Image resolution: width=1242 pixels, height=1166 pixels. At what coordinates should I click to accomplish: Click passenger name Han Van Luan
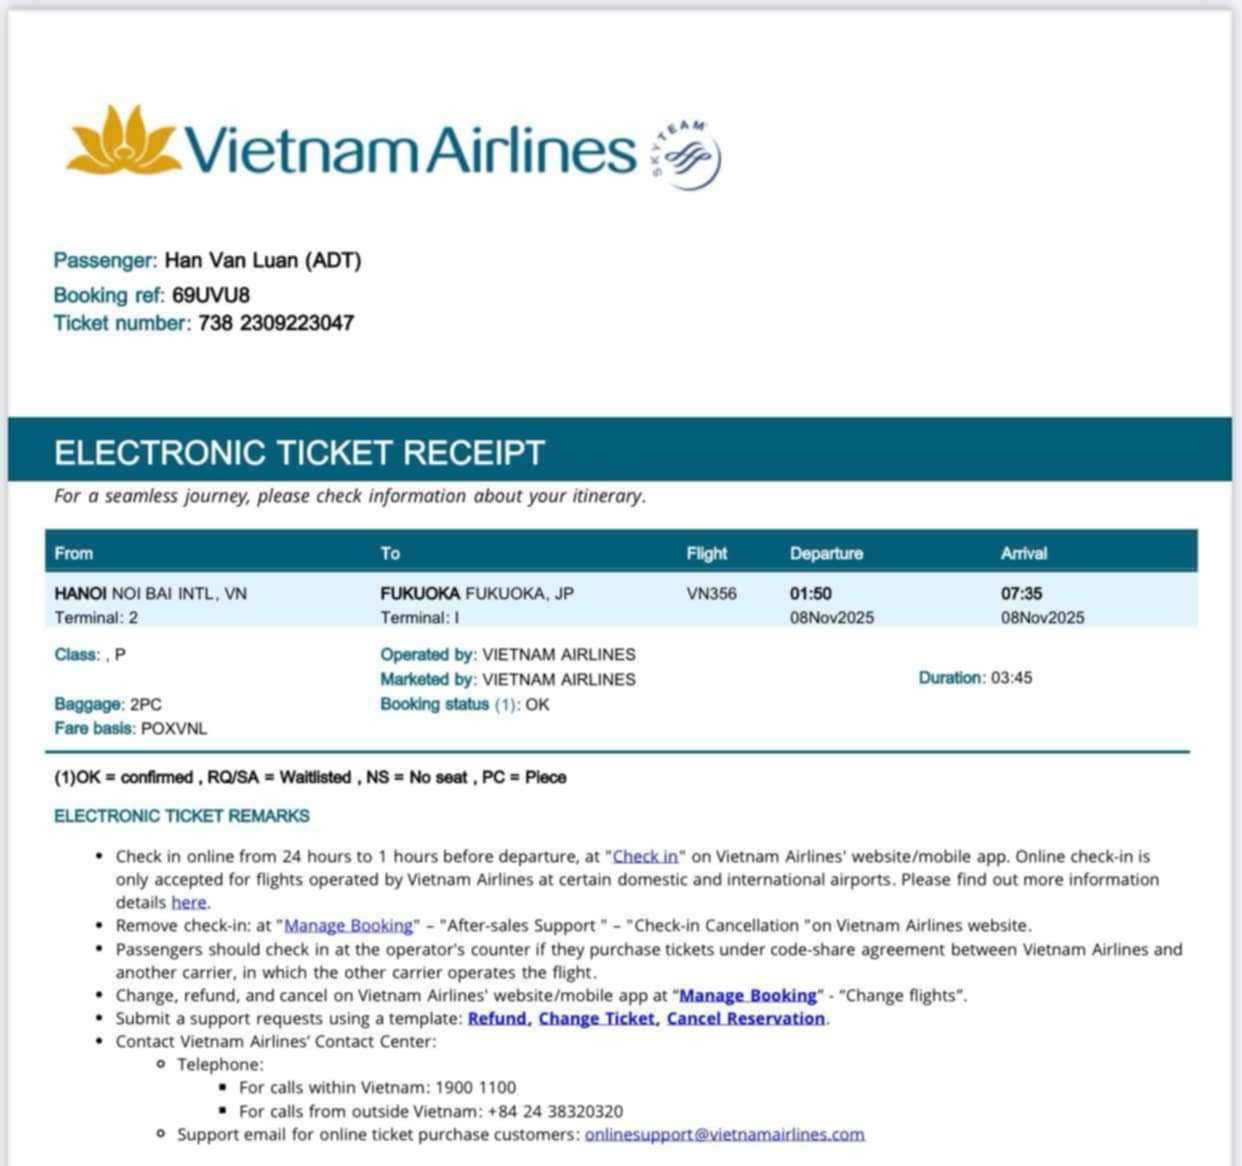(x=232, y=260)
